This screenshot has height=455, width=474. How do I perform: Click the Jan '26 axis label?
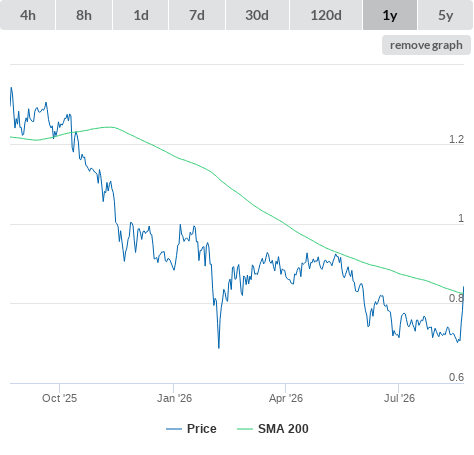point(174,398)
